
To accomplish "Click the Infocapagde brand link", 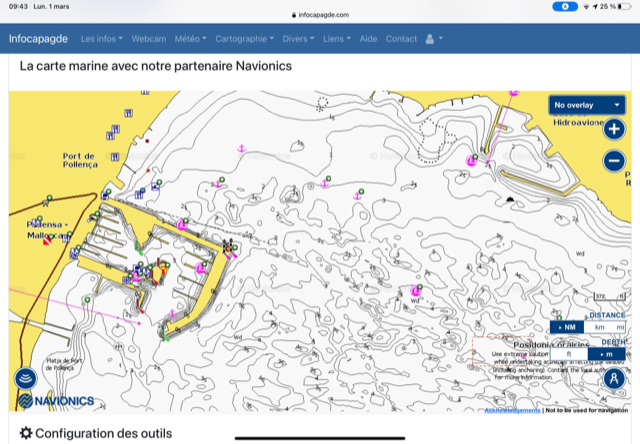I will [38, 39].
